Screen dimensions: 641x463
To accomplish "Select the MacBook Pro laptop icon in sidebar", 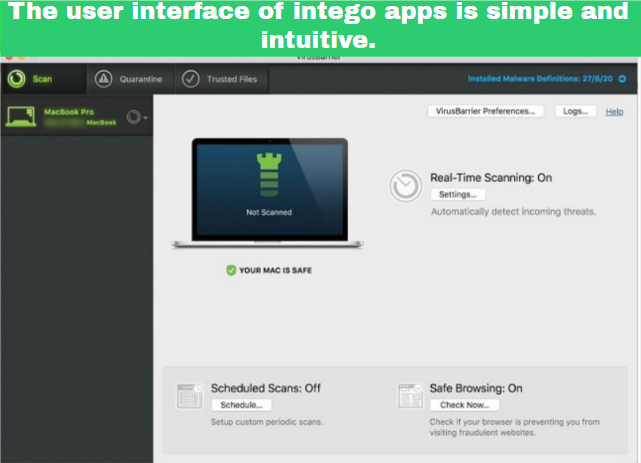I will click(x=21, y=117).
